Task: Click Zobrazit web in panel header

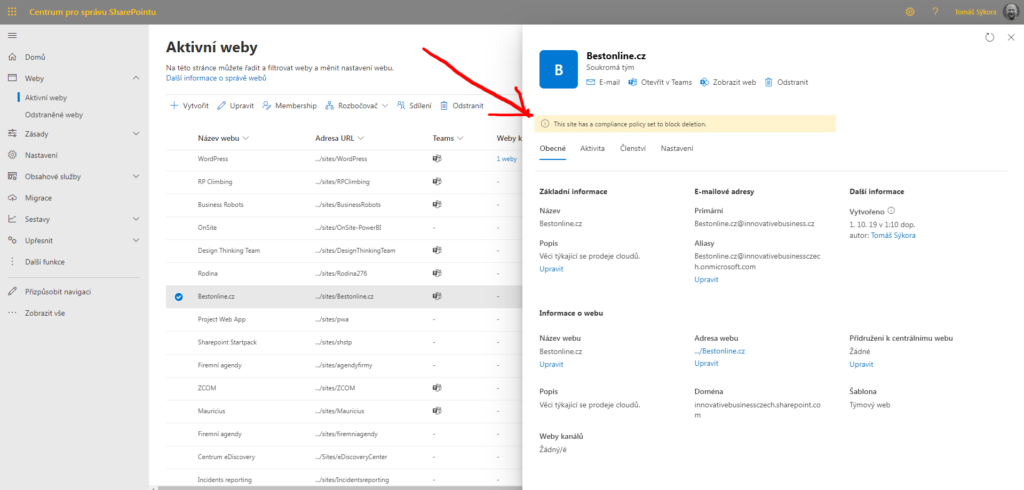Action: (x=728, y=83)
